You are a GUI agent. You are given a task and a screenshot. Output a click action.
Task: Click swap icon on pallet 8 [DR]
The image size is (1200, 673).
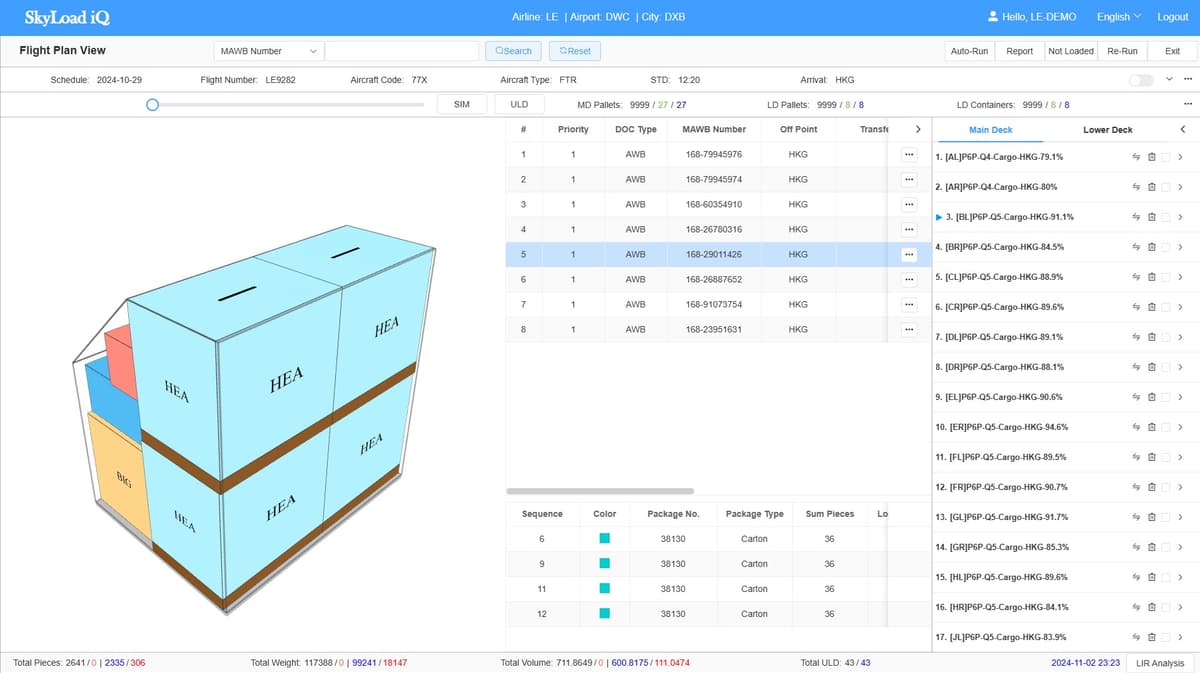point(1136,367)
